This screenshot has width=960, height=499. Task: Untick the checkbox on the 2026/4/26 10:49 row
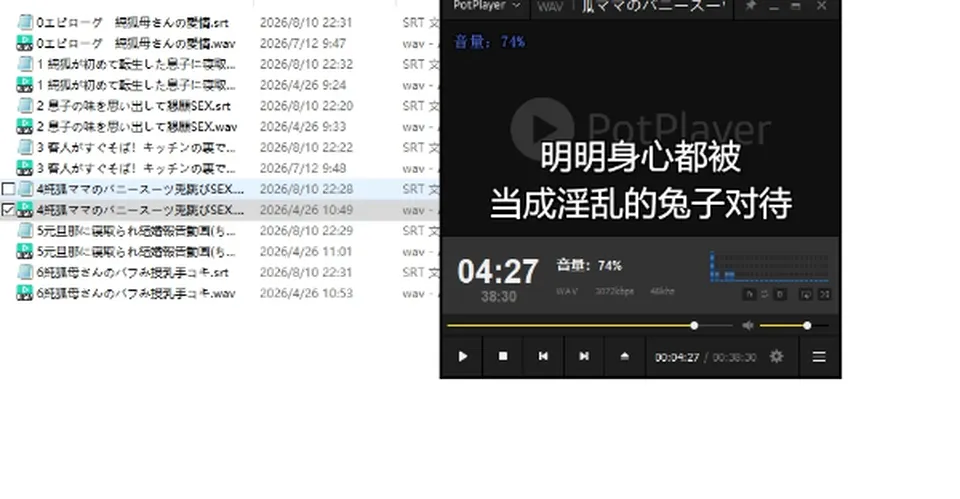[8, 210]
